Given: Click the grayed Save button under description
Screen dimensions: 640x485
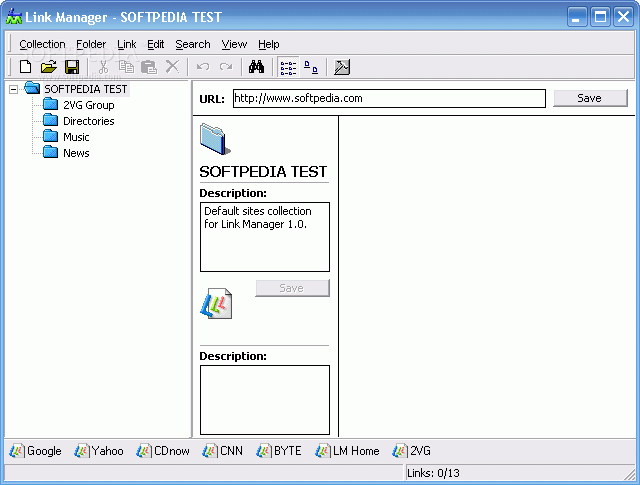Looking at the screenshot, I should [x=292, y=288].
